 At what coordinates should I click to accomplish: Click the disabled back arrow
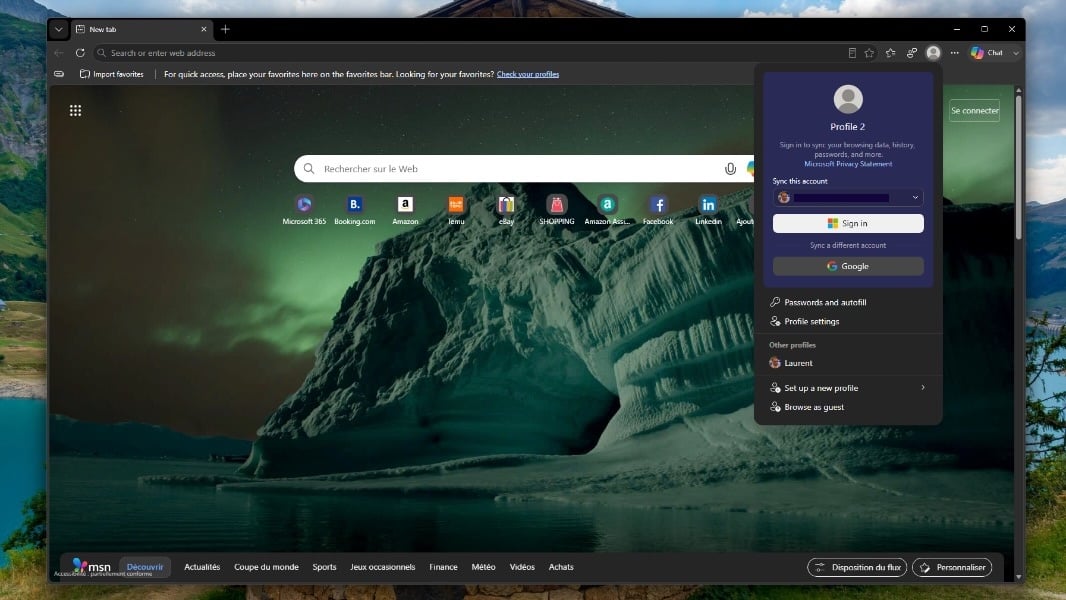point(59,53)
